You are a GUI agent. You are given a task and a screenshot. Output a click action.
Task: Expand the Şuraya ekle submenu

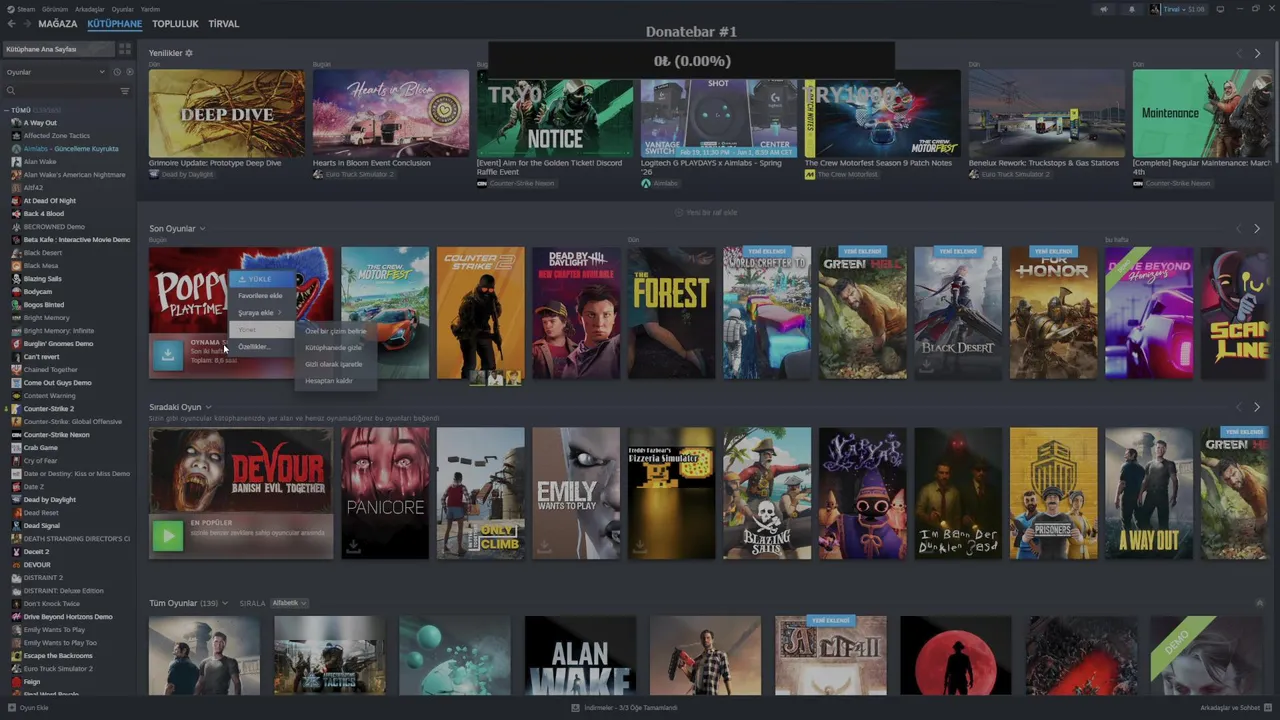[261, 313]
